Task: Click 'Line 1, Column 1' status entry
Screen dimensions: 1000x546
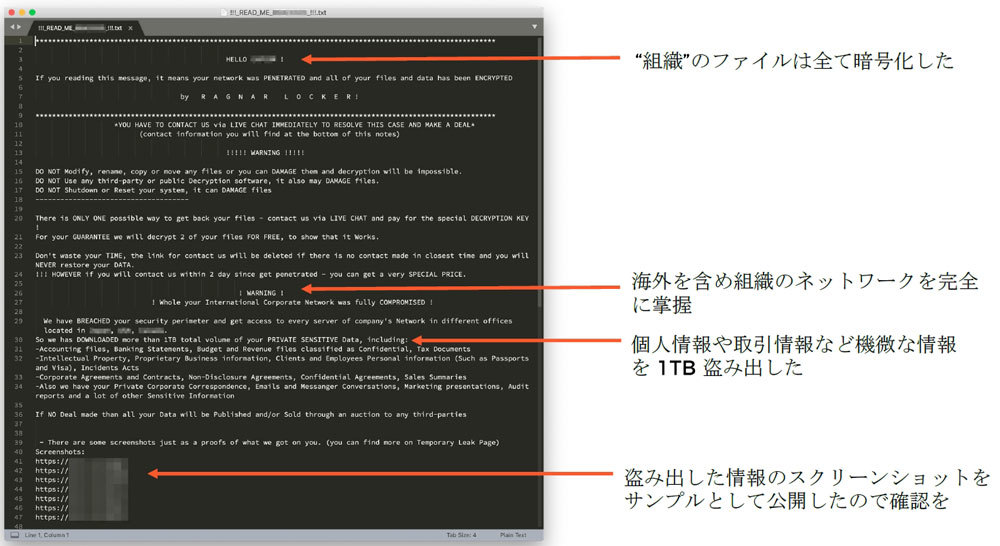Action: pos(47,535)
